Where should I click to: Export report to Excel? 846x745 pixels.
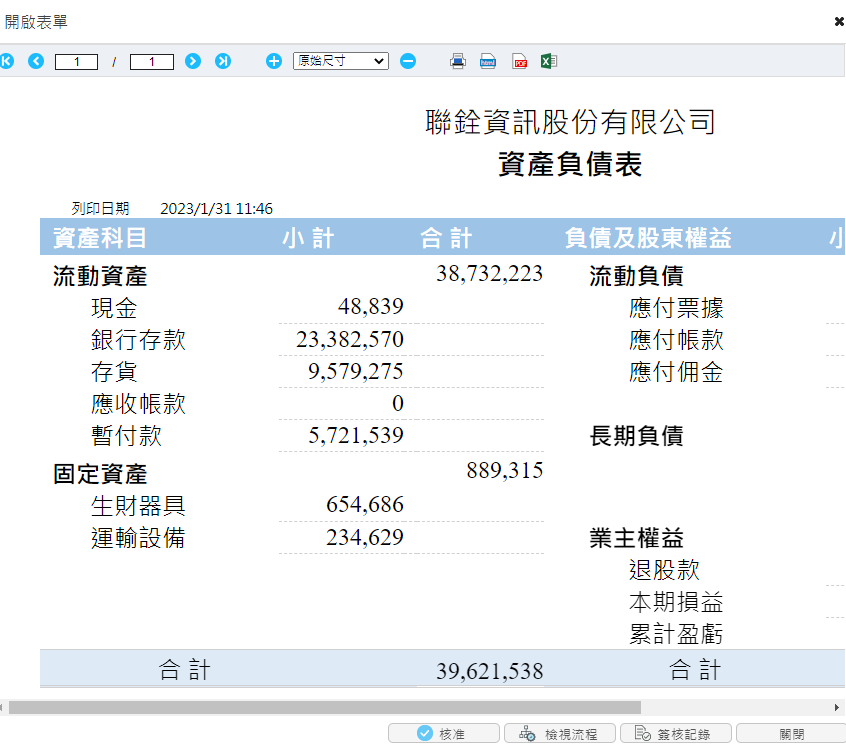click(x=549, y=61)
